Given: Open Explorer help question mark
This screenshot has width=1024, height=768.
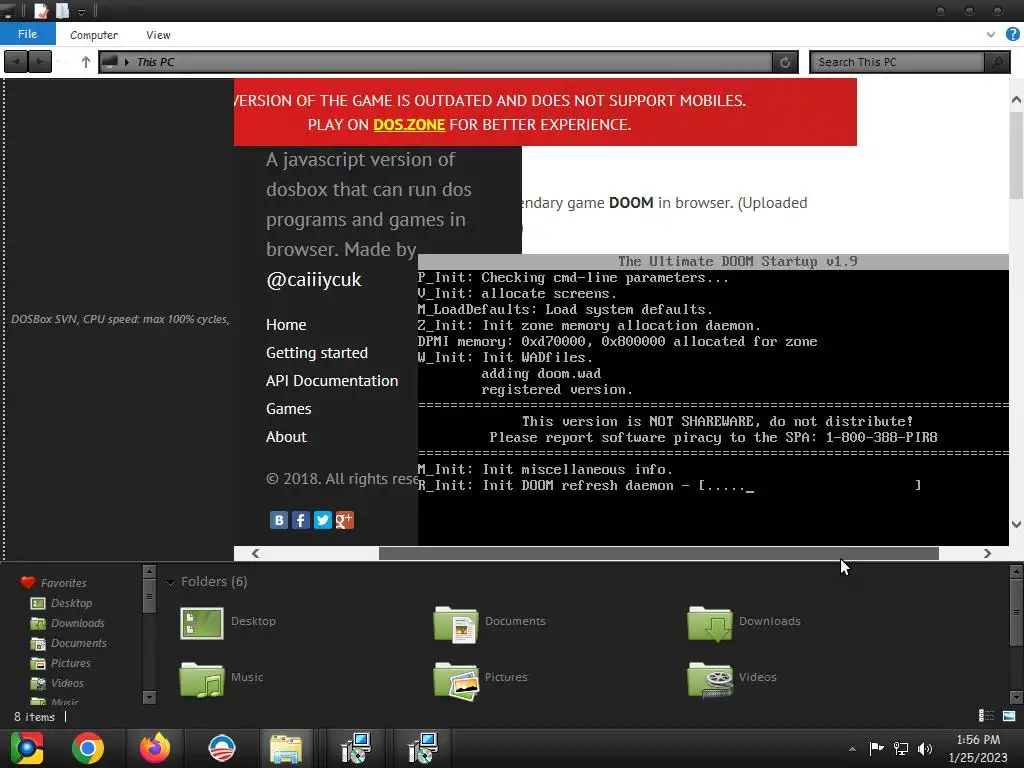Looking at the screenshot, I should click(x=1013, y=34).
